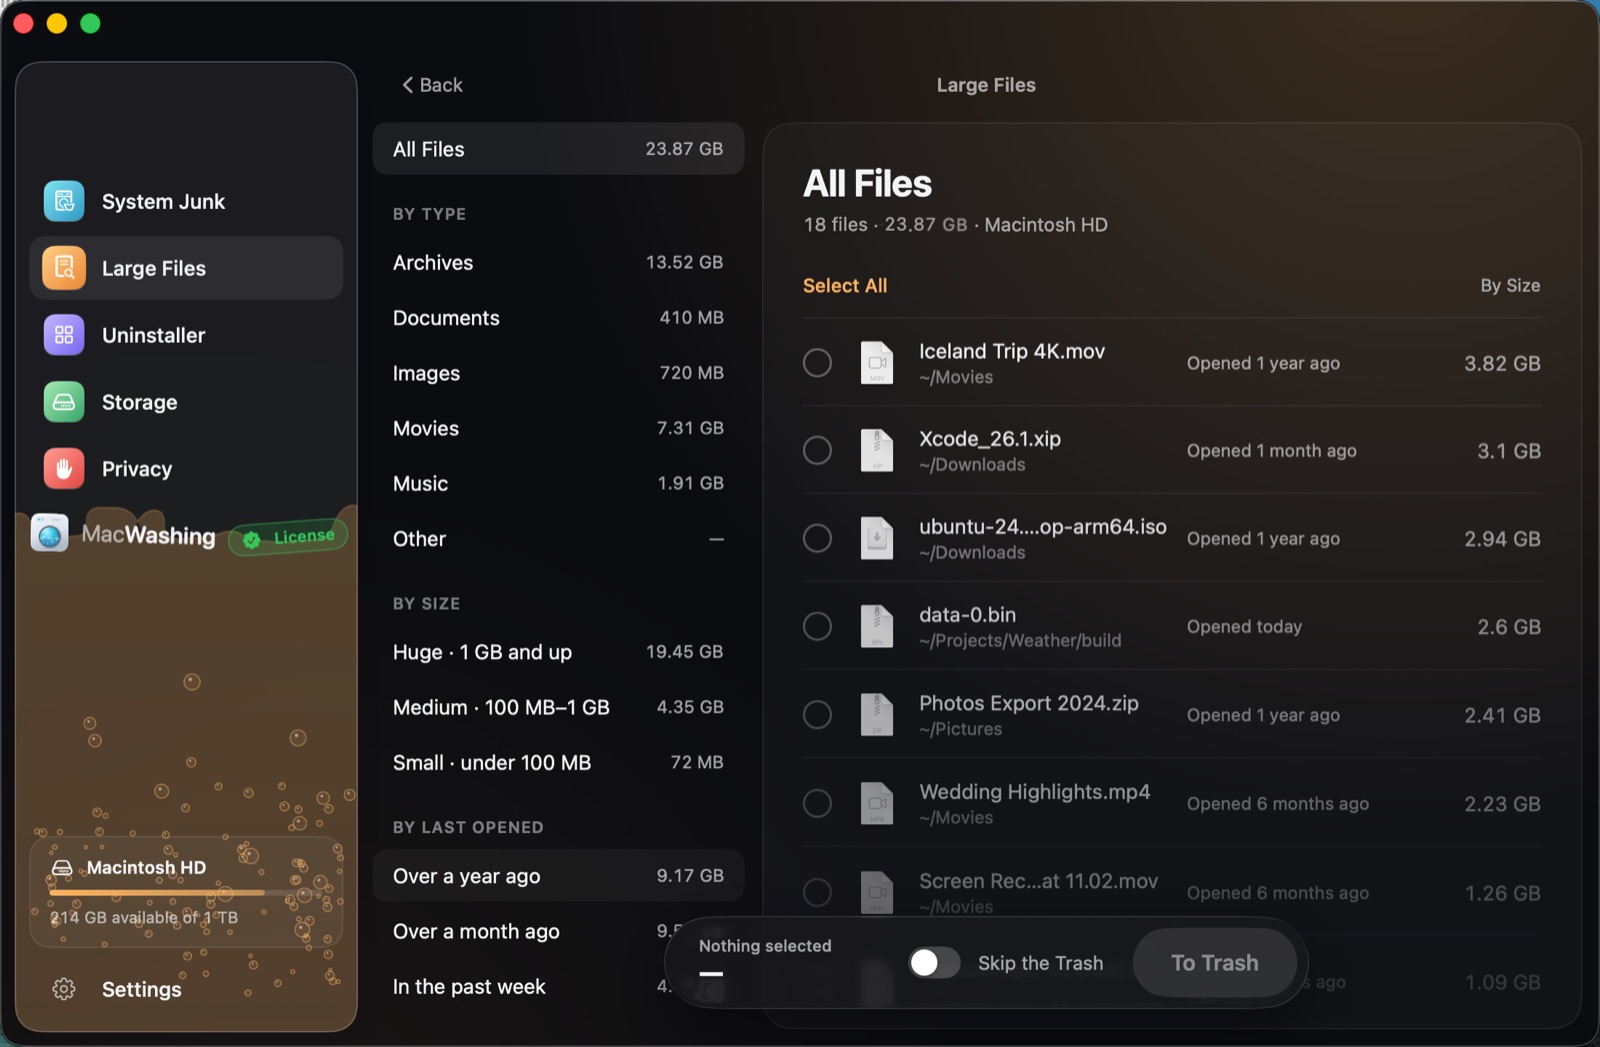Click the To Trash button
This screenshot has width=1600, height=1047.
pyautogui.click(x=1215, y=963)
